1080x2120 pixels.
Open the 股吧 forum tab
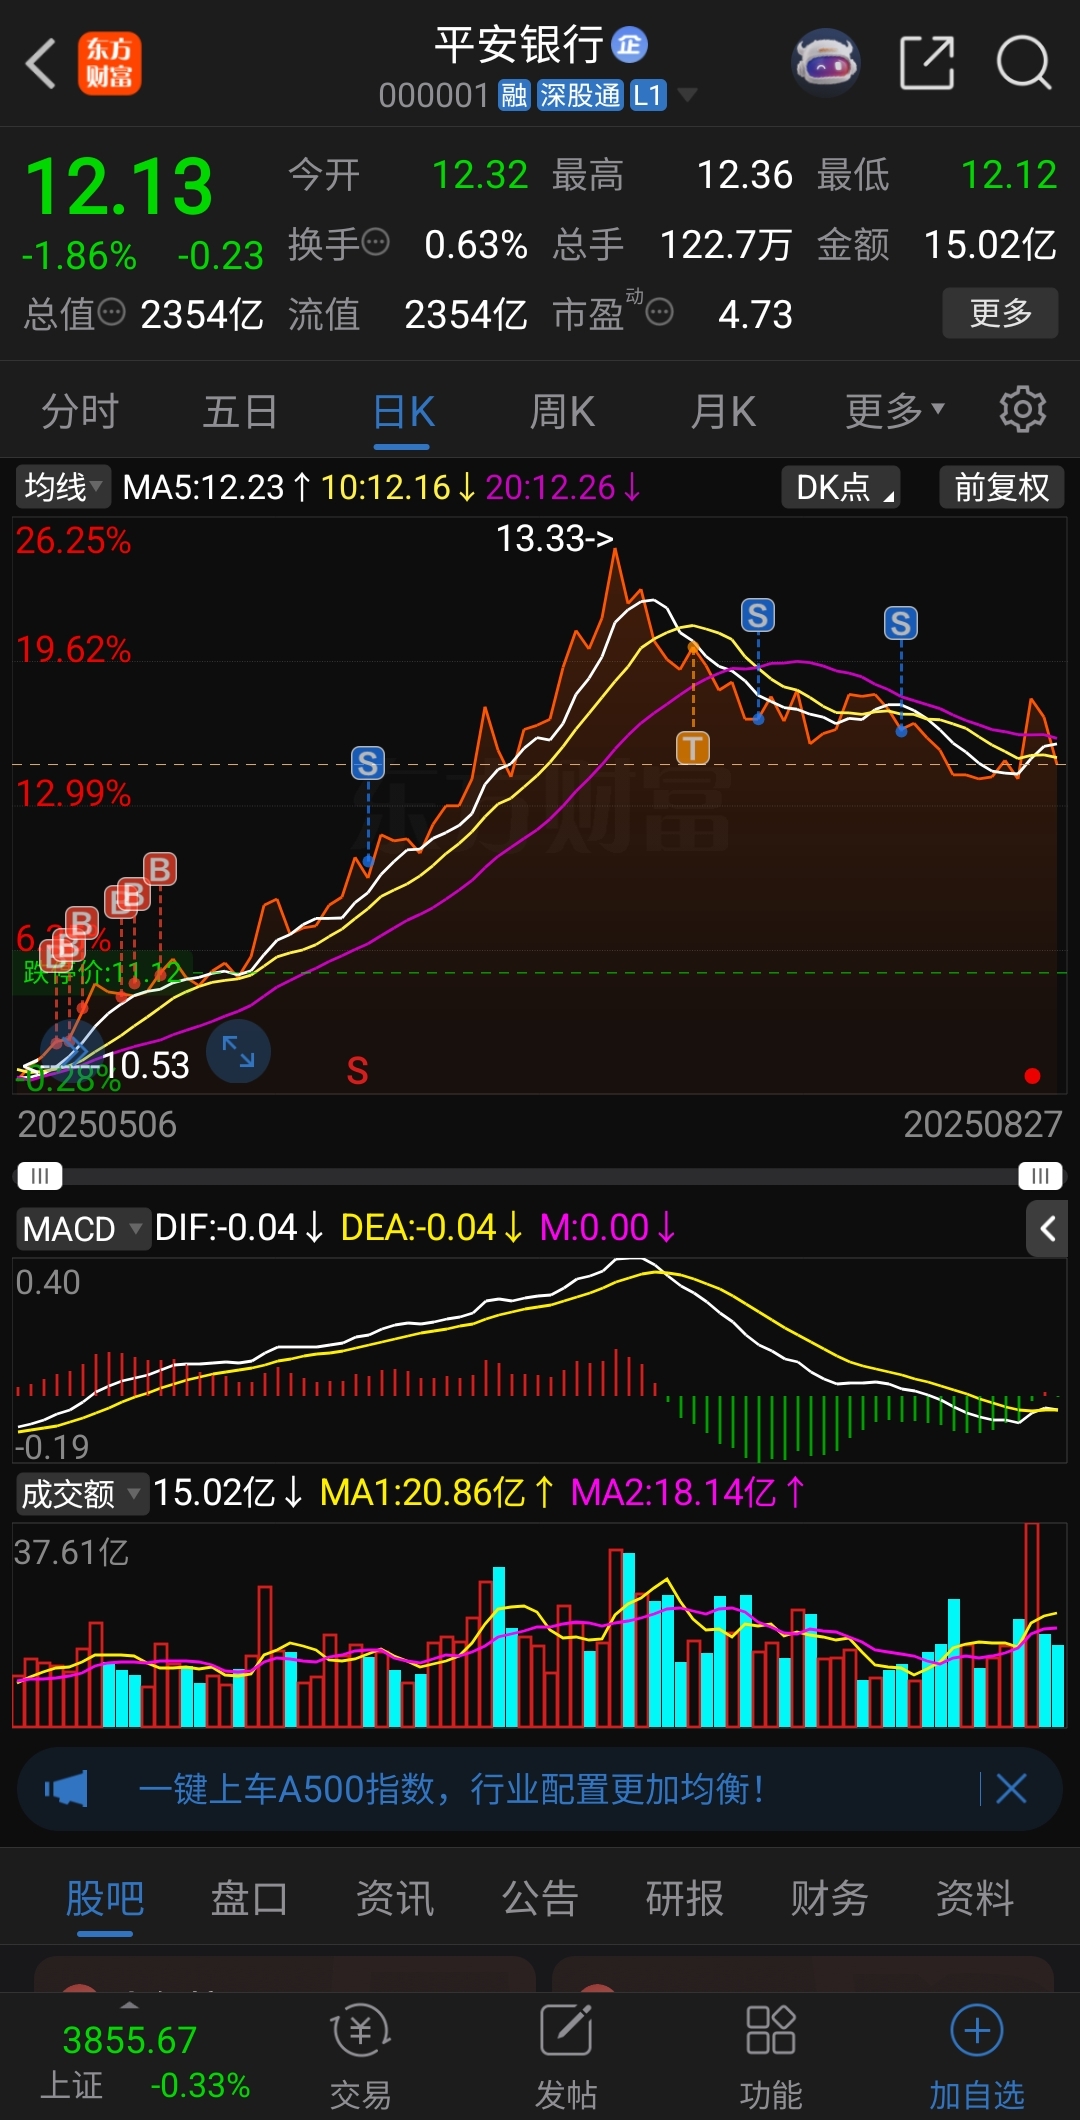click(x=105, y=1898)
